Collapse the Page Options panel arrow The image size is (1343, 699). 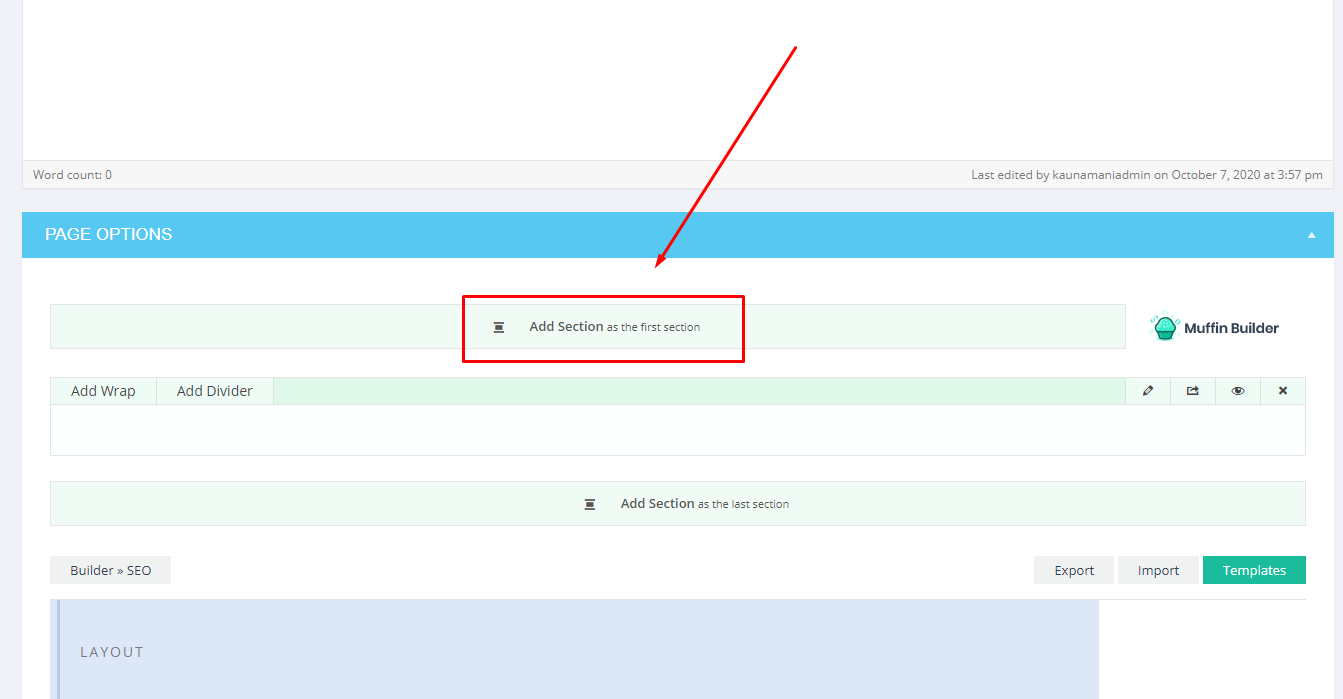coord(1311,234)
